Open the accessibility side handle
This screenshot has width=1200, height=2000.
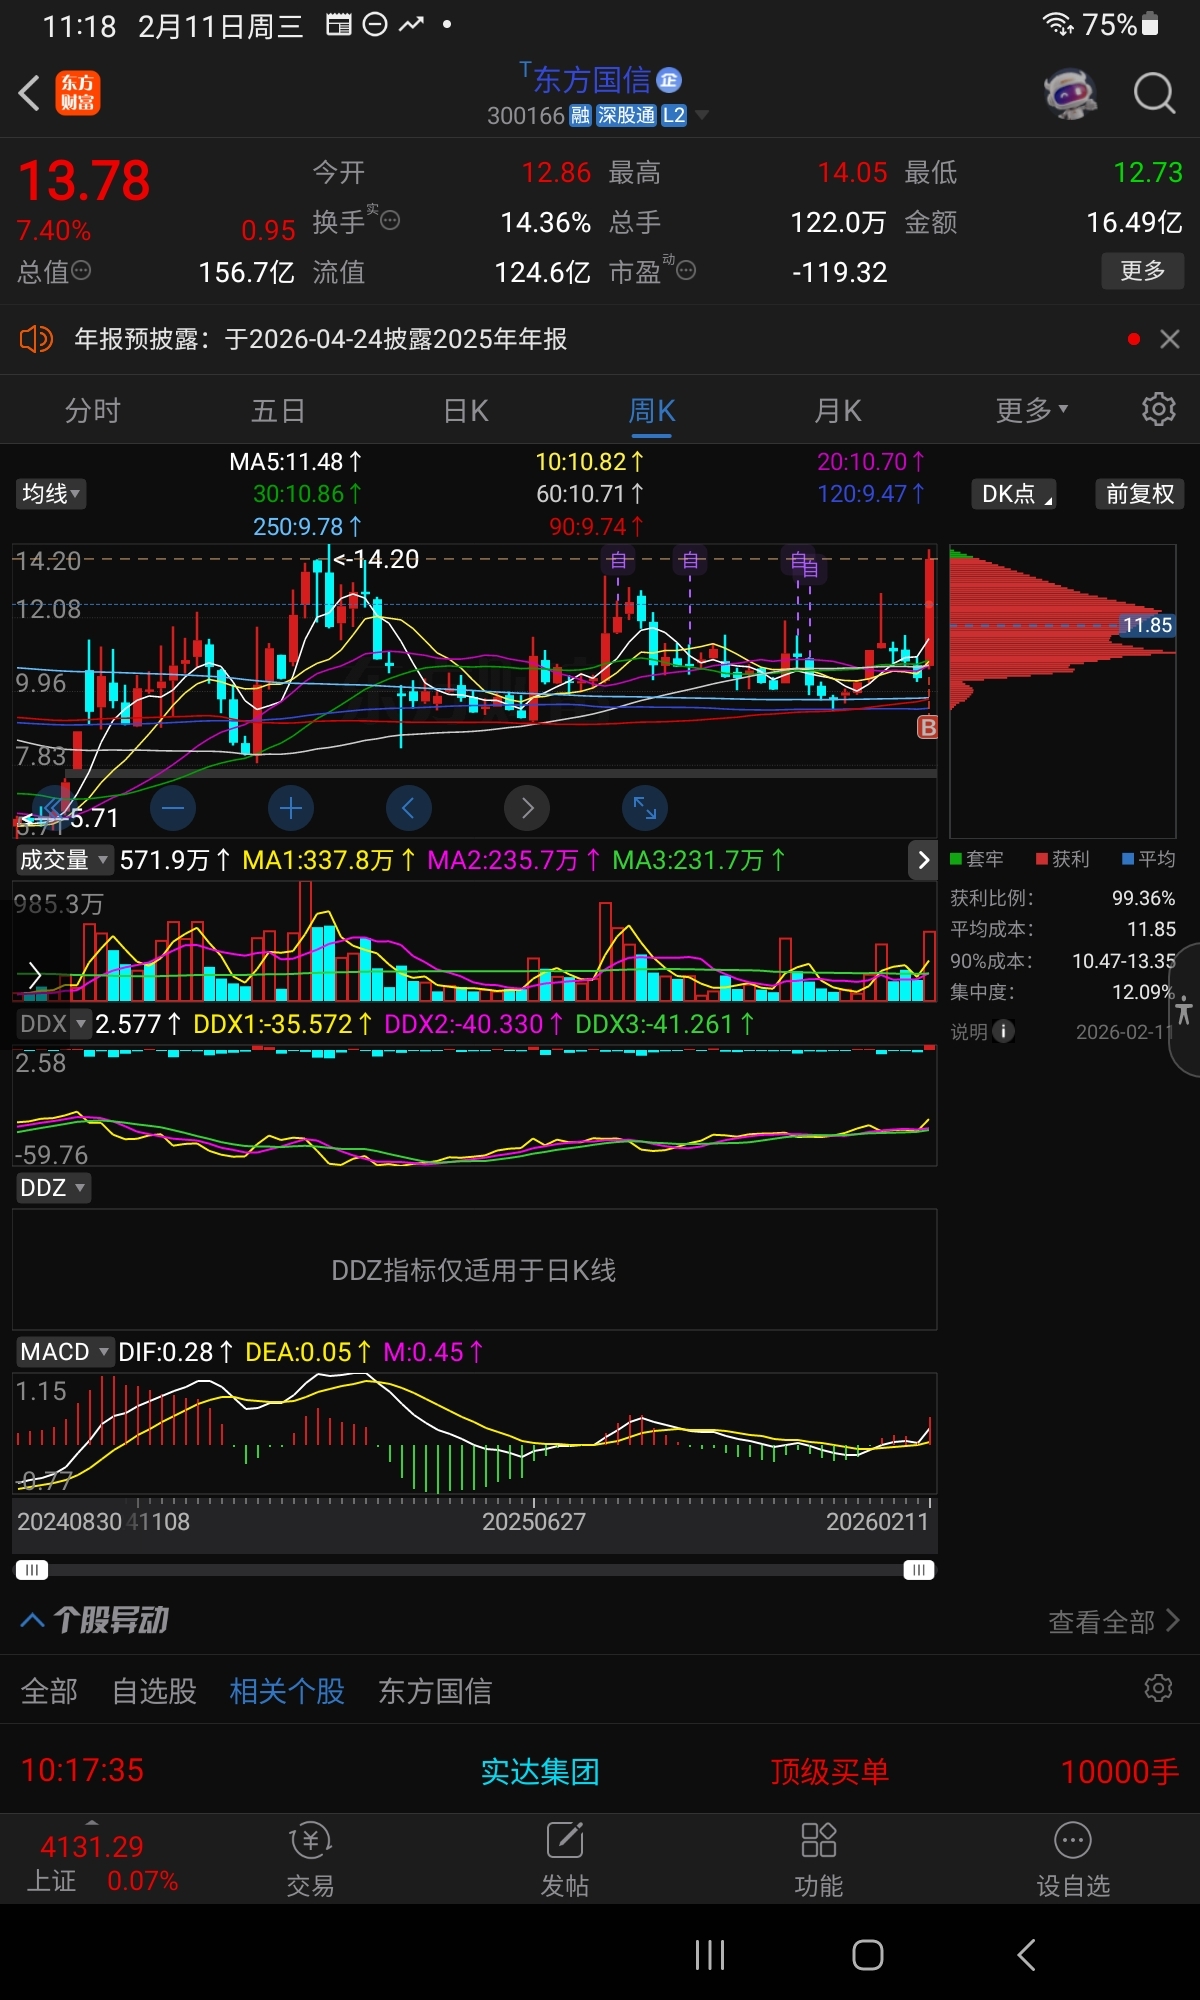point(1184,1010)
